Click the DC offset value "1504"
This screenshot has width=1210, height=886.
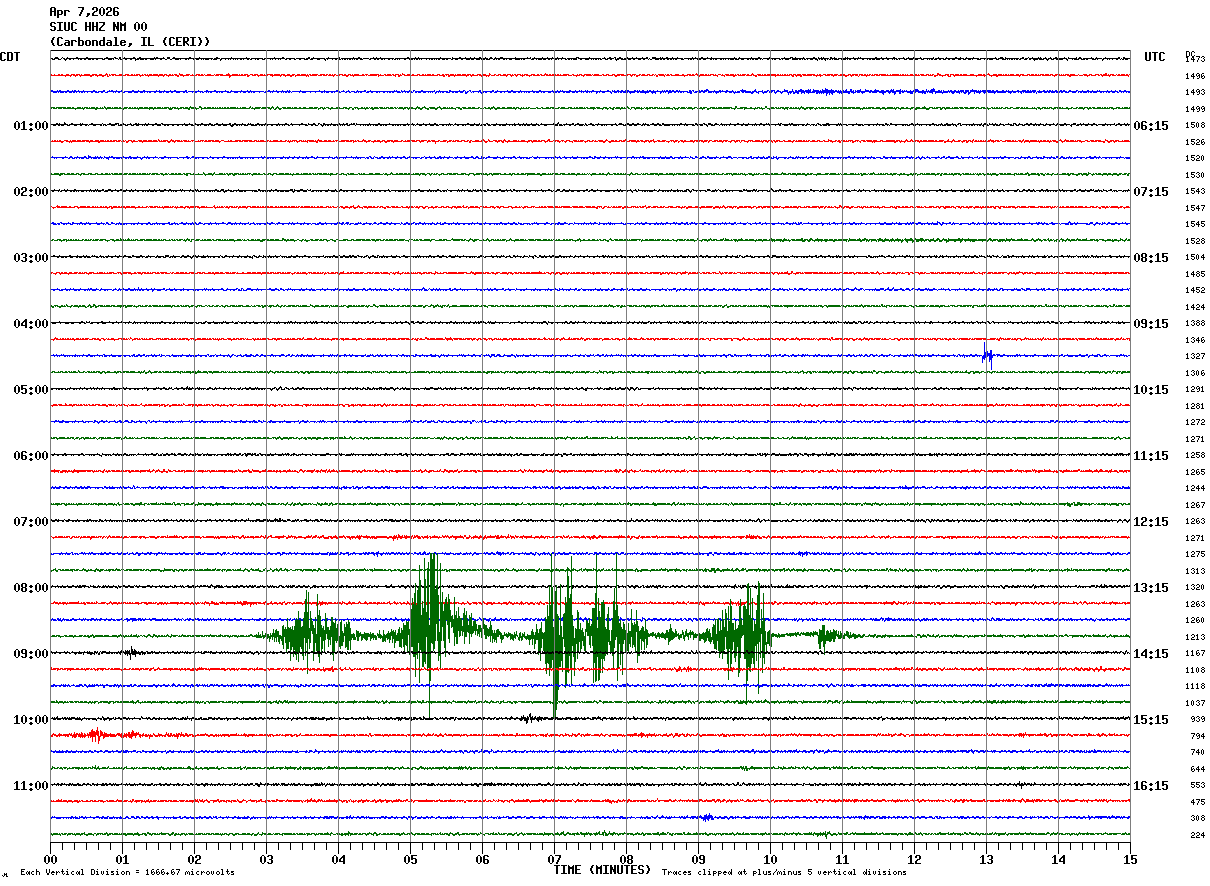coord(1195,258)
